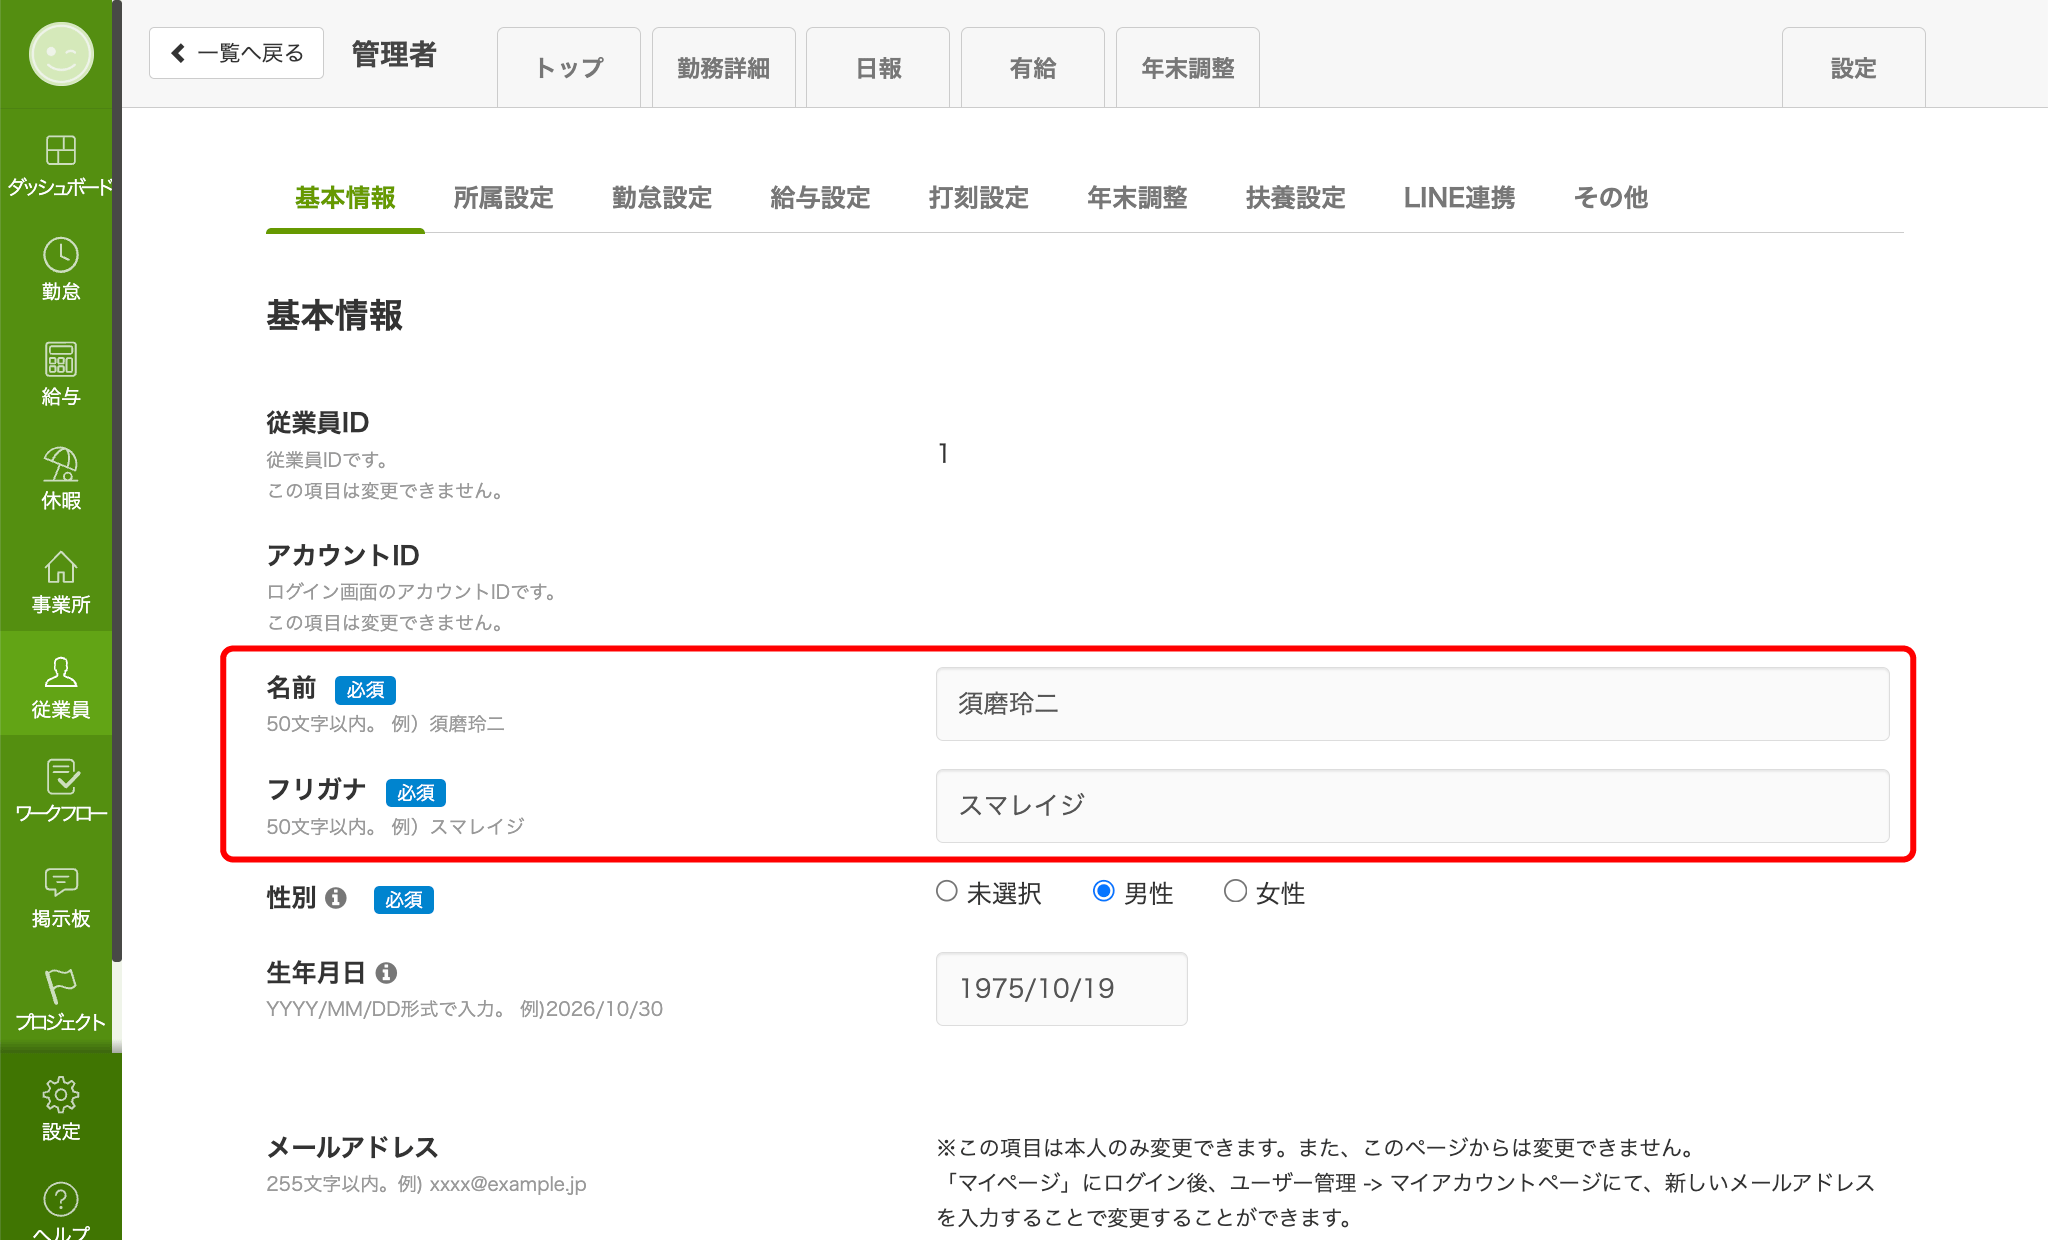Switch to the 扶養設定 sub-tab

(1295, 198)
